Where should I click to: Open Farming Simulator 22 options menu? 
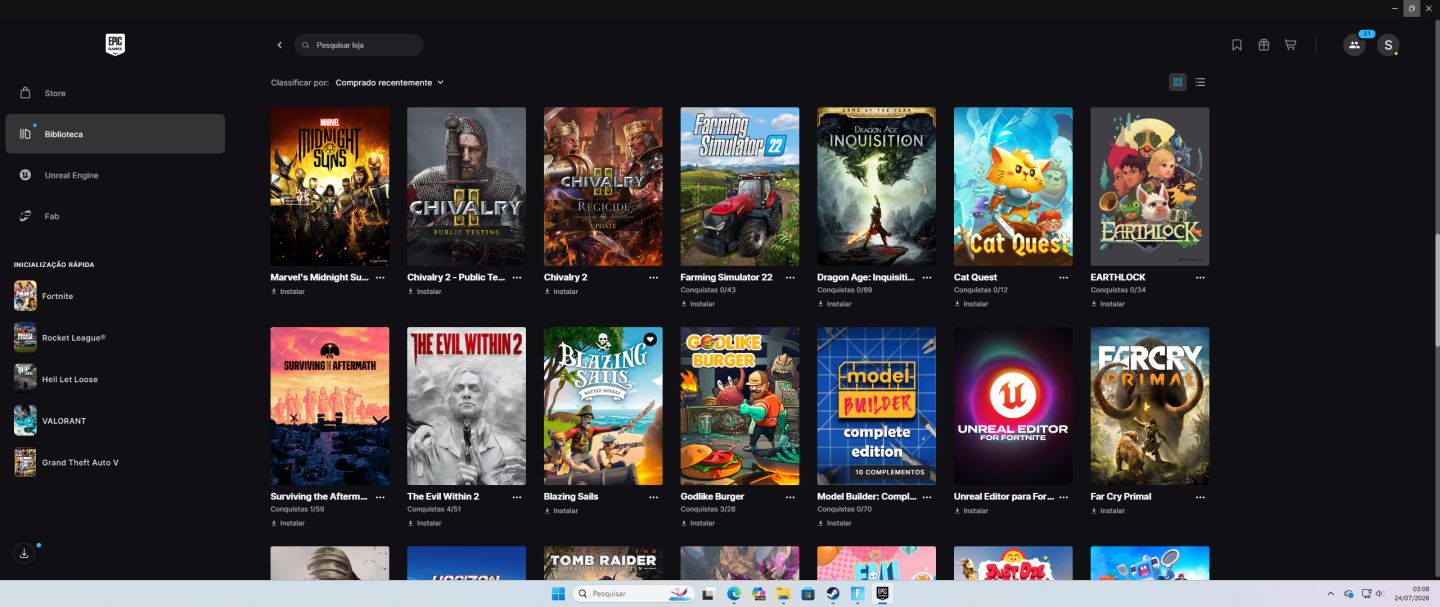[790, 277]
